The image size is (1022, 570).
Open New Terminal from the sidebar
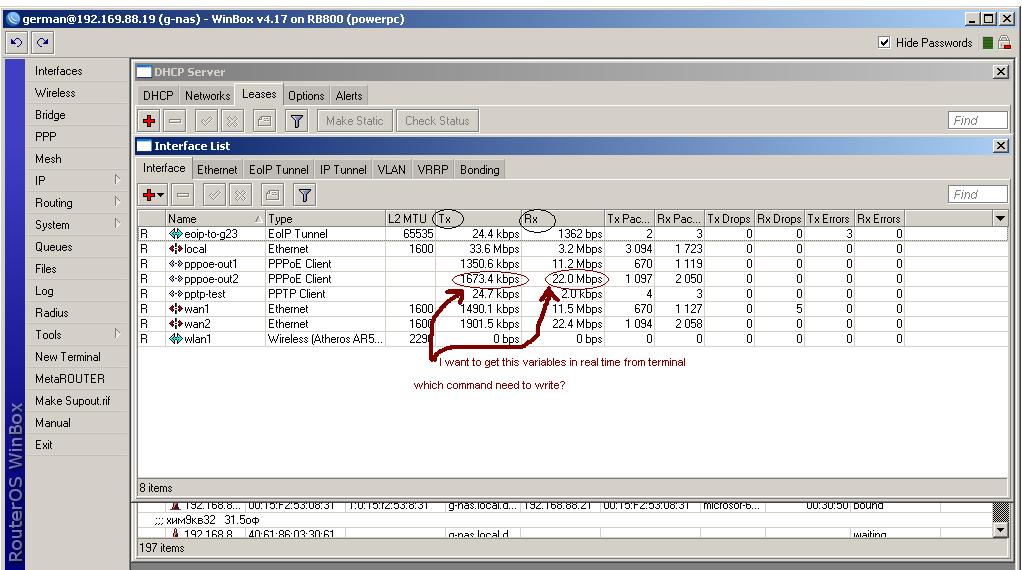(68, 357)
